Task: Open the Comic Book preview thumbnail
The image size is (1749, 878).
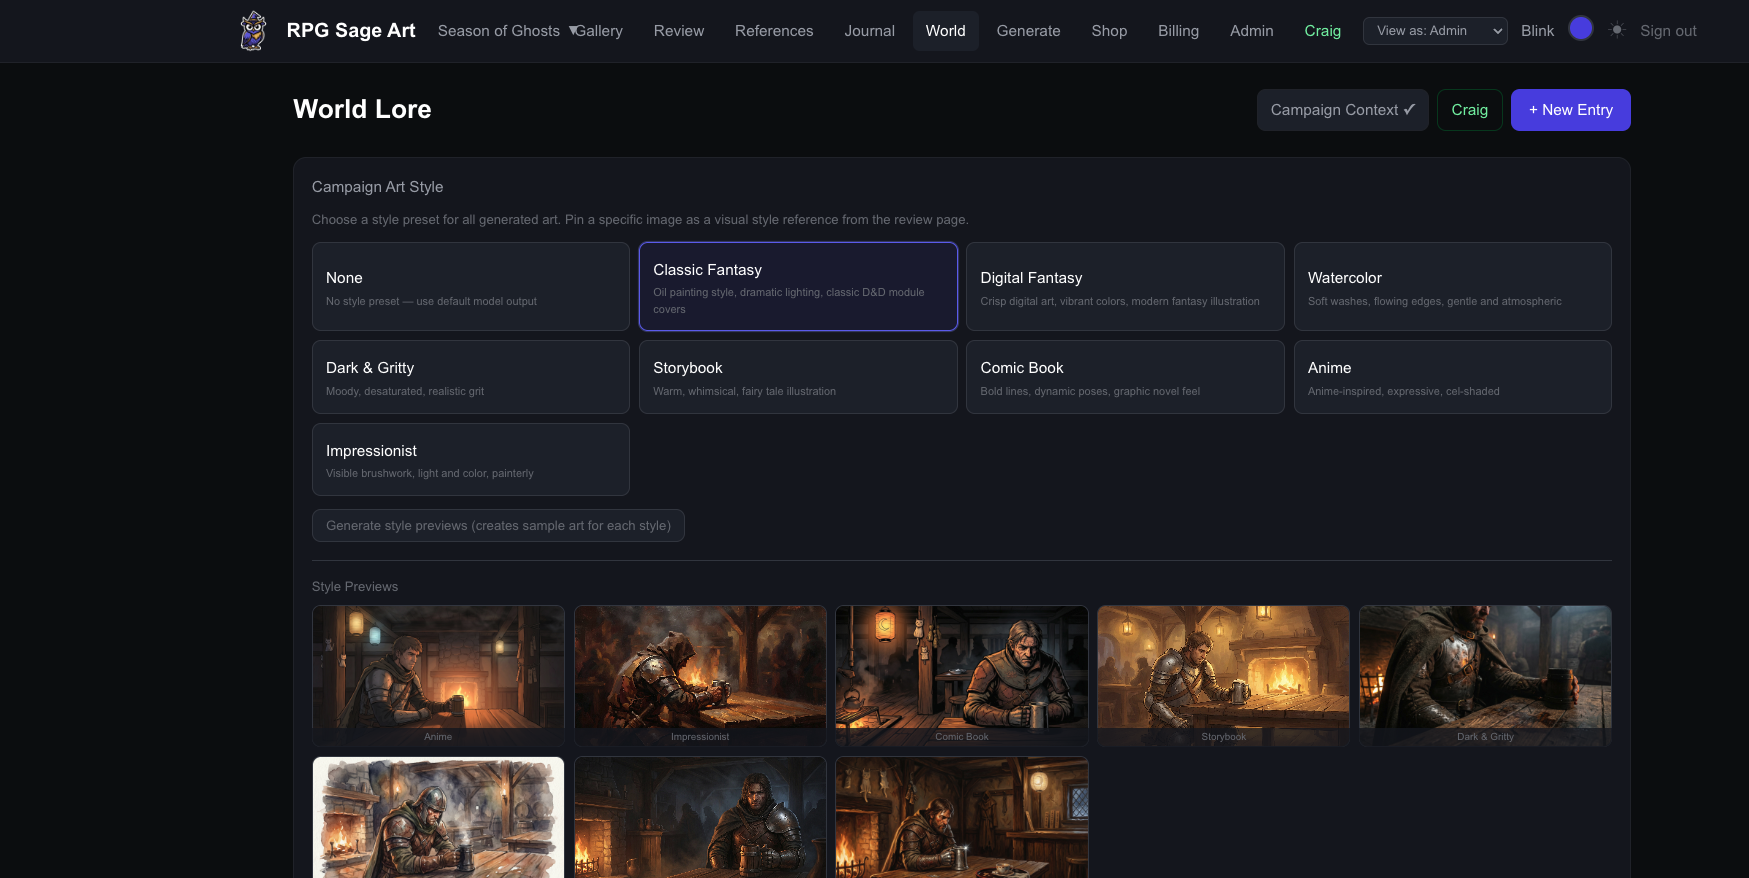Action: click(x=961, y=668)
